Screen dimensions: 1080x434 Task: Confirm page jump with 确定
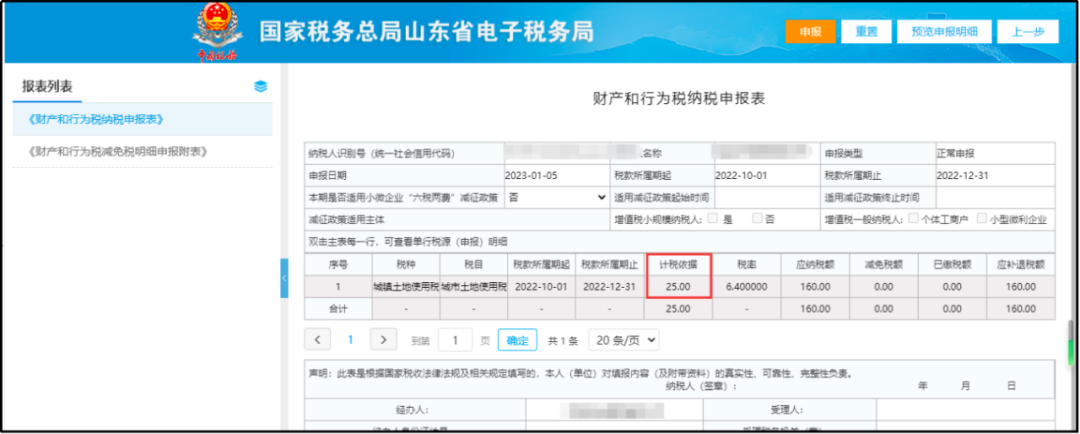517,340
